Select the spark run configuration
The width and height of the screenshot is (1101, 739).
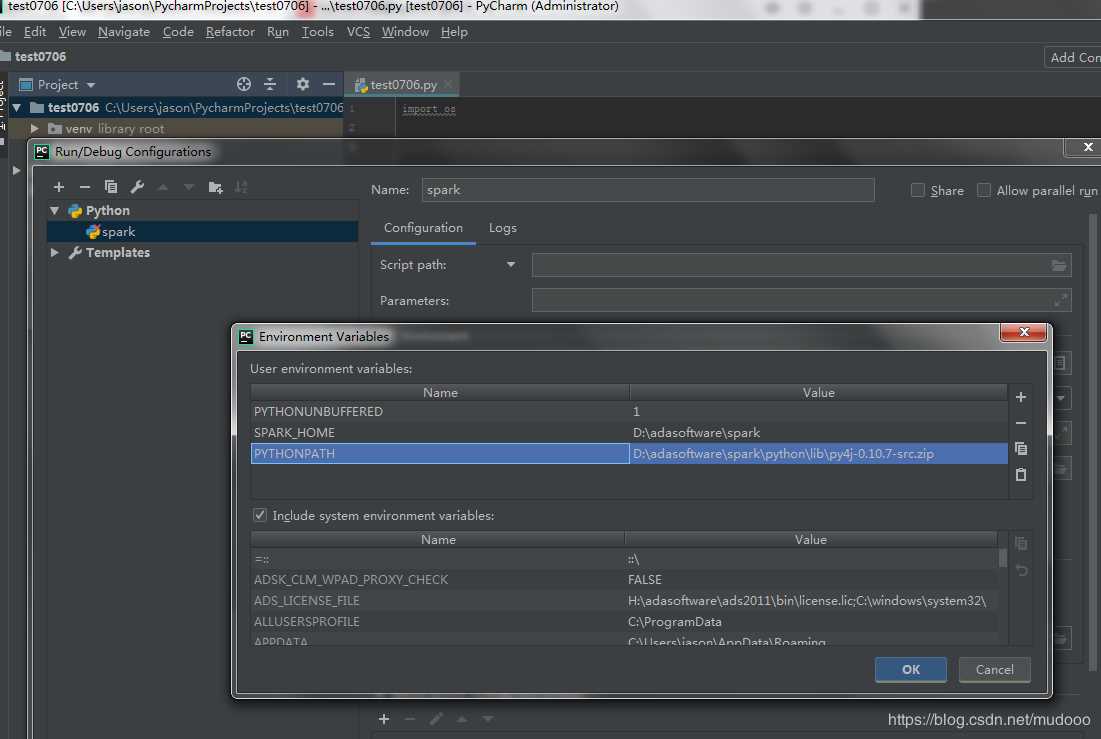(202, 231)
